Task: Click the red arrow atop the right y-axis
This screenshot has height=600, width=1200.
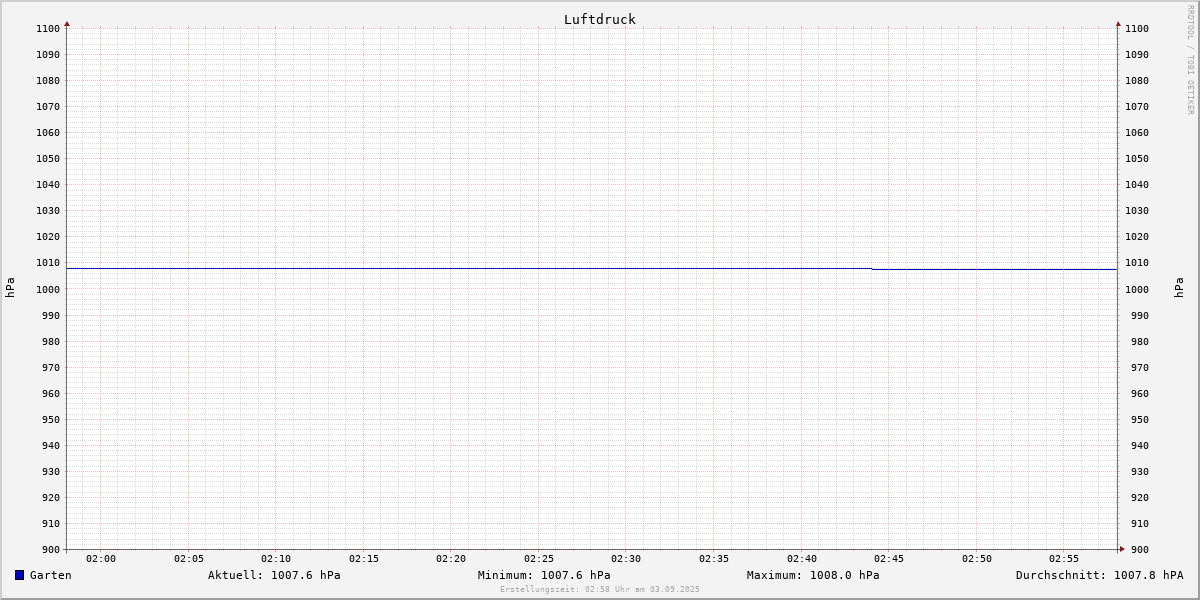Action: pos(1118,23)
